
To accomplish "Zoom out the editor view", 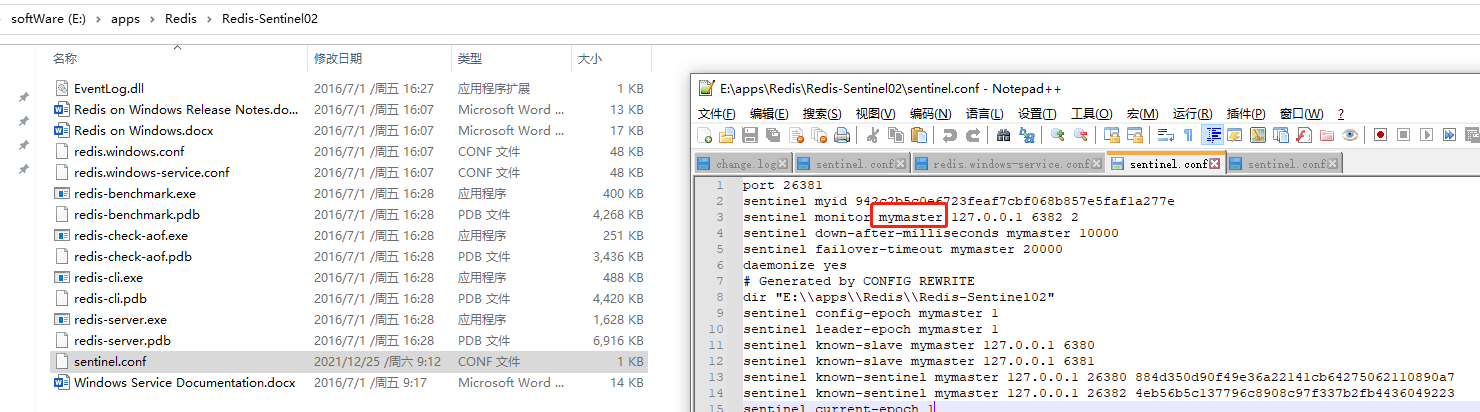I will (1080, 135).
